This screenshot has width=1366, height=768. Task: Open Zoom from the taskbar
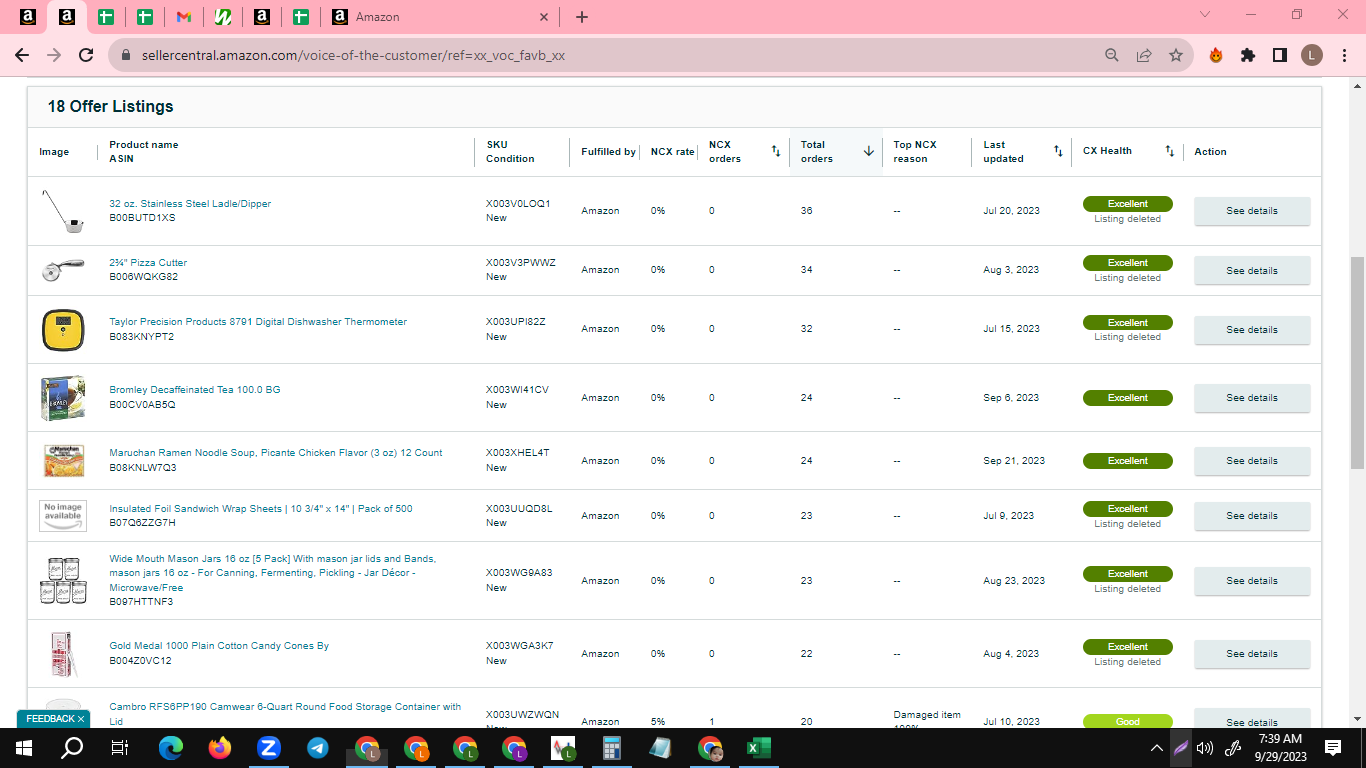tap(269, 748)
